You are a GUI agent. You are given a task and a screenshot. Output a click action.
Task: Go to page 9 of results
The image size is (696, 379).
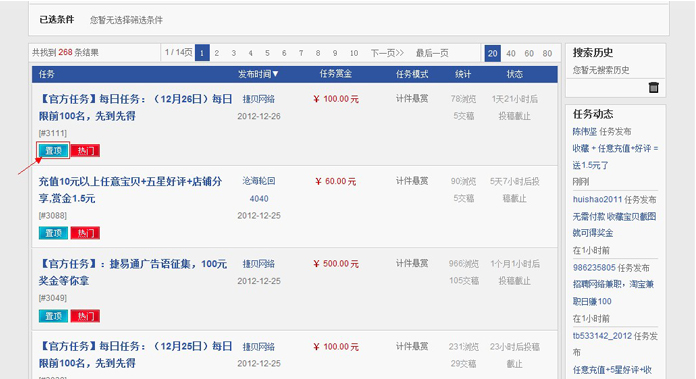(x=335, y=53)
